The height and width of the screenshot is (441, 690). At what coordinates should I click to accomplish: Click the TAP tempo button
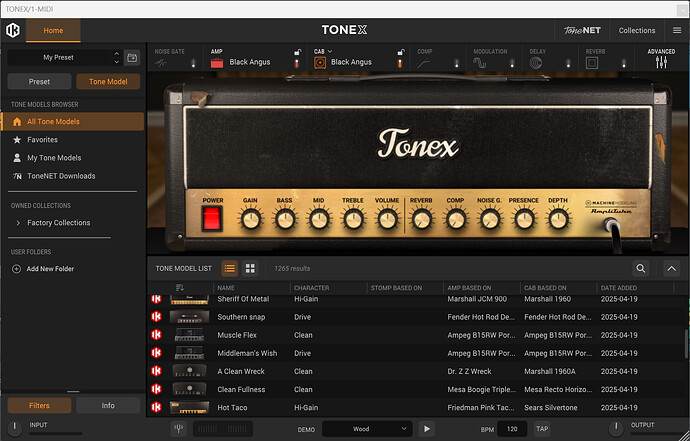[x=542, y=429]
